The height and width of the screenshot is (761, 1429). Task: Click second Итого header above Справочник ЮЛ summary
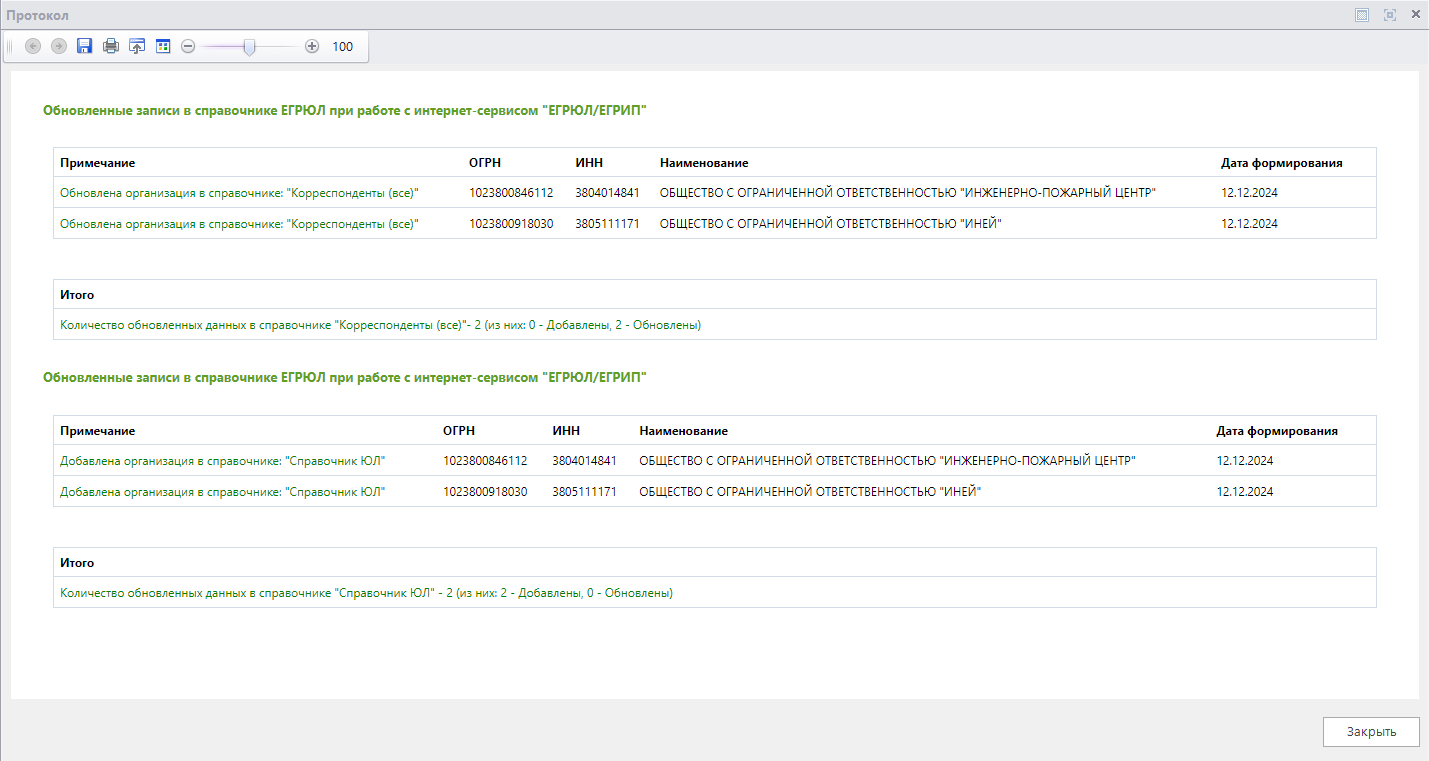[x=77, y=563]
